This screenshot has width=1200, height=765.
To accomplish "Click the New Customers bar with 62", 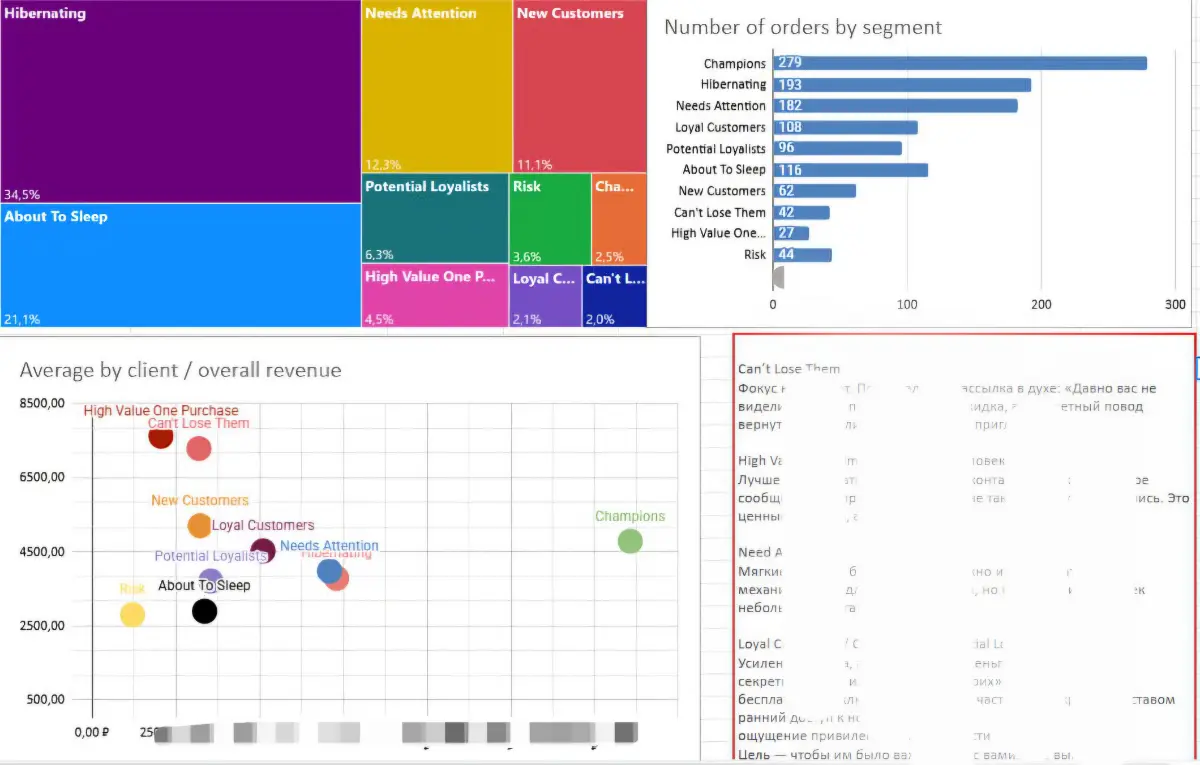I will pos(814,191).
